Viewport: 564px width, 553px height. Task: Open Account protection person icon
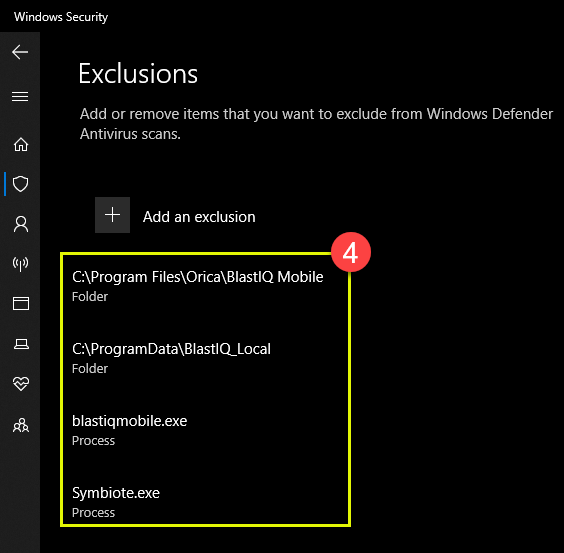(21, 224)
